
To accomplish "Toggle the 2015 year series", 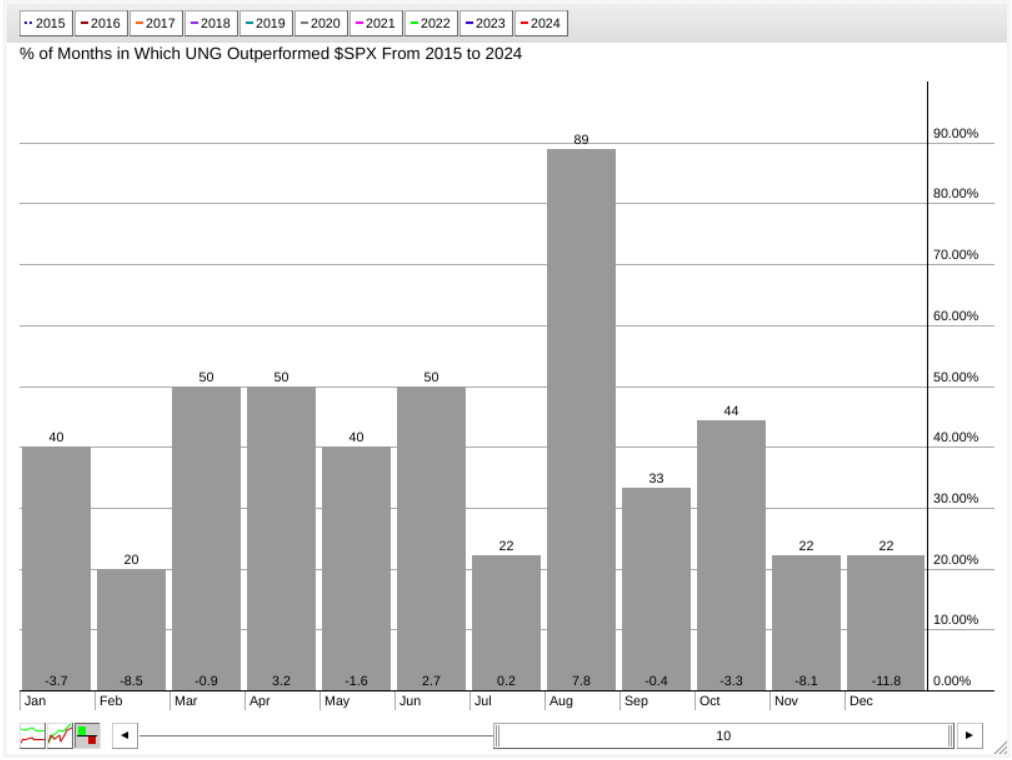I will click(45, 23).
